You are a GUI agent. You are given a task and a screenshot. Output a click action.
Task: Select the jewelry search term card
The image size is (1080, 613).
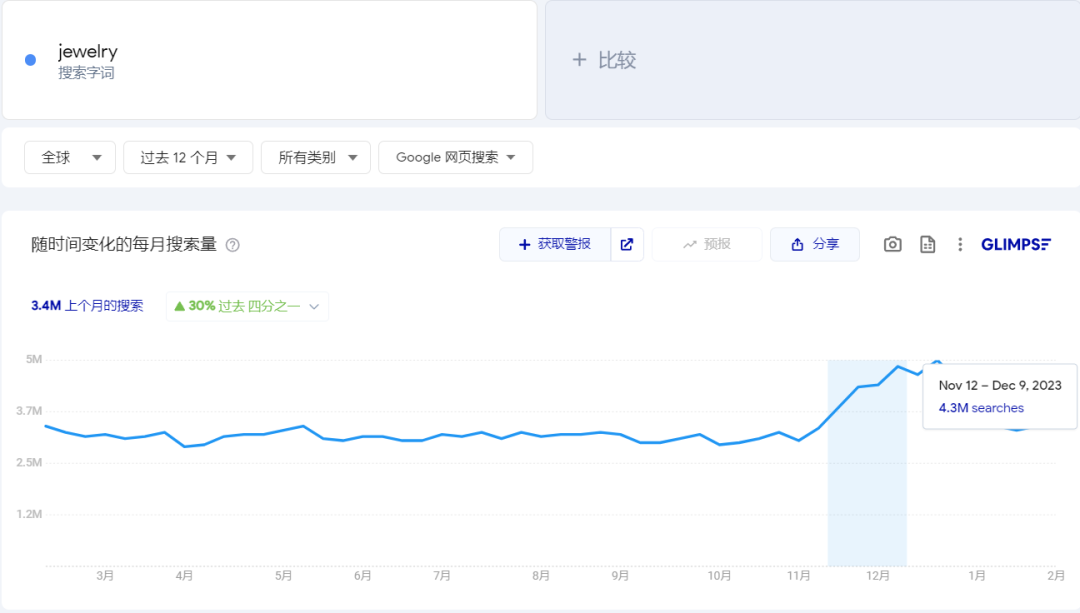click(270, 59)
